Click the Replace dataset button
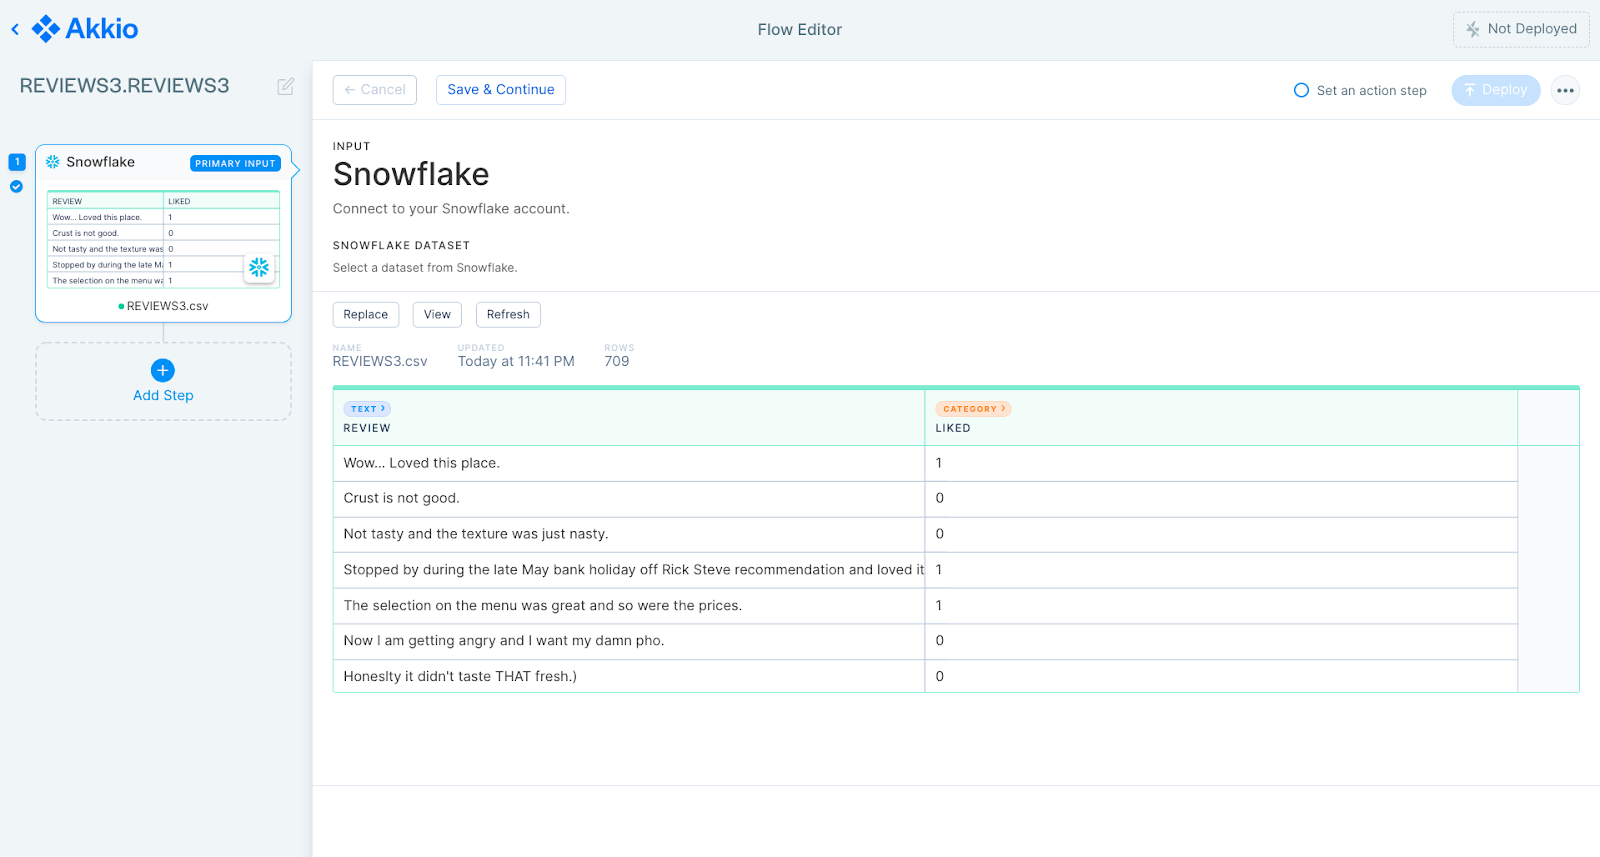The height and width of the screenshot is (857, 1600). pyautogui.click(x=366, y=315)
